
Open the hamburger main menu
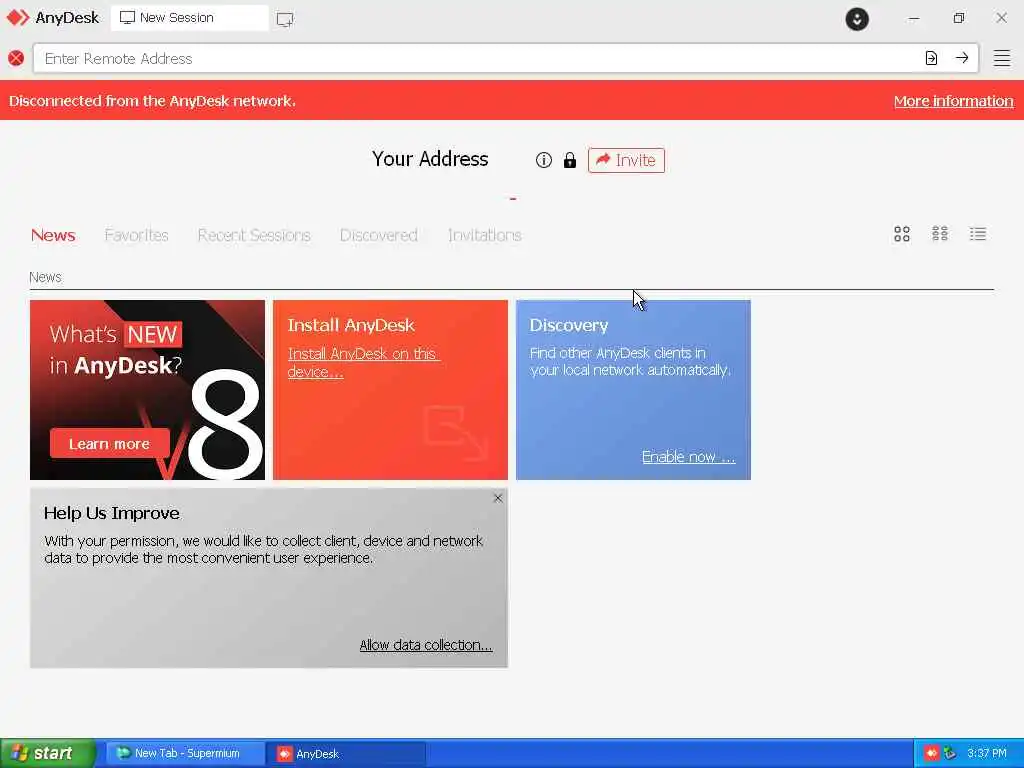pyautogui.click(x=1002, y=58)
